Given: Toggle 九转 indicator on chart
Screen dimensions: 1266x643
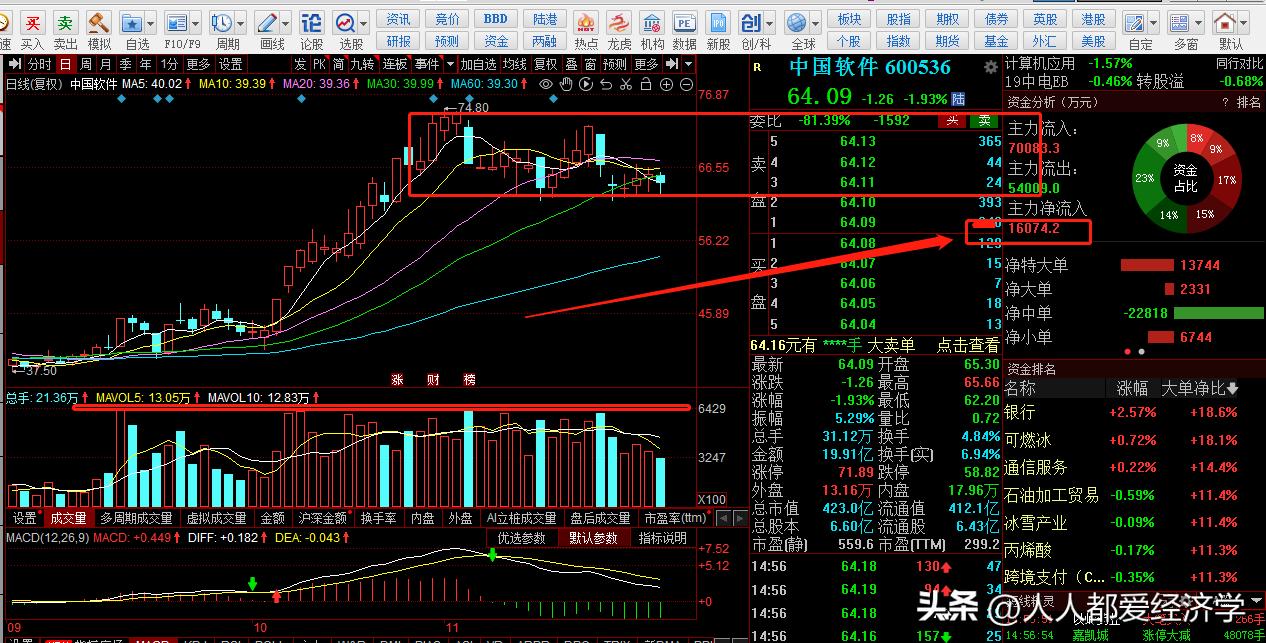Looking at the screenshot, I should pyautogui.click(x=363, y=64).
